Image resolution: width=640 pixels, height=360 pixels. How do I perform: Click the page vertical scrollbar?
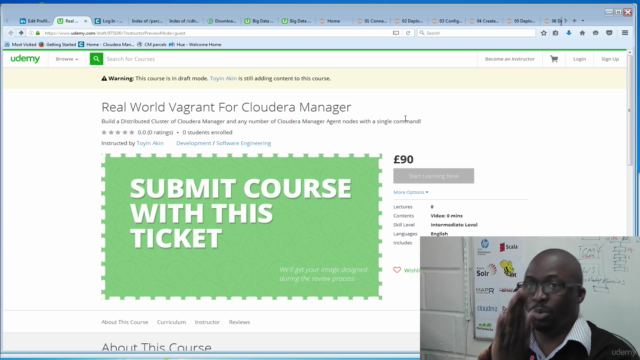629,110
